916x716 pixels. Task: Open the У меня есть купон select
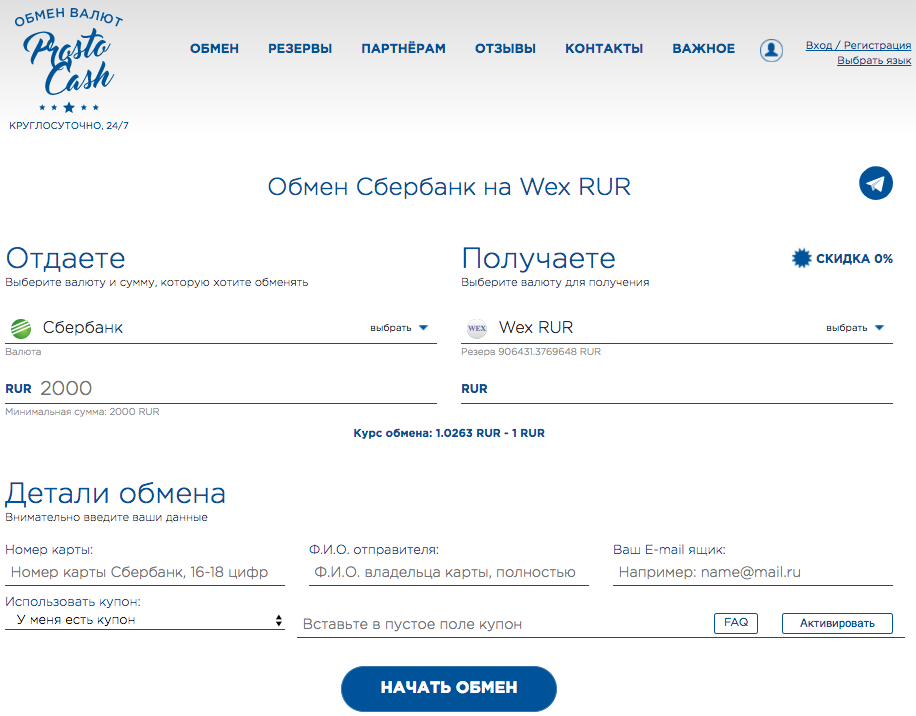point(145,620)
